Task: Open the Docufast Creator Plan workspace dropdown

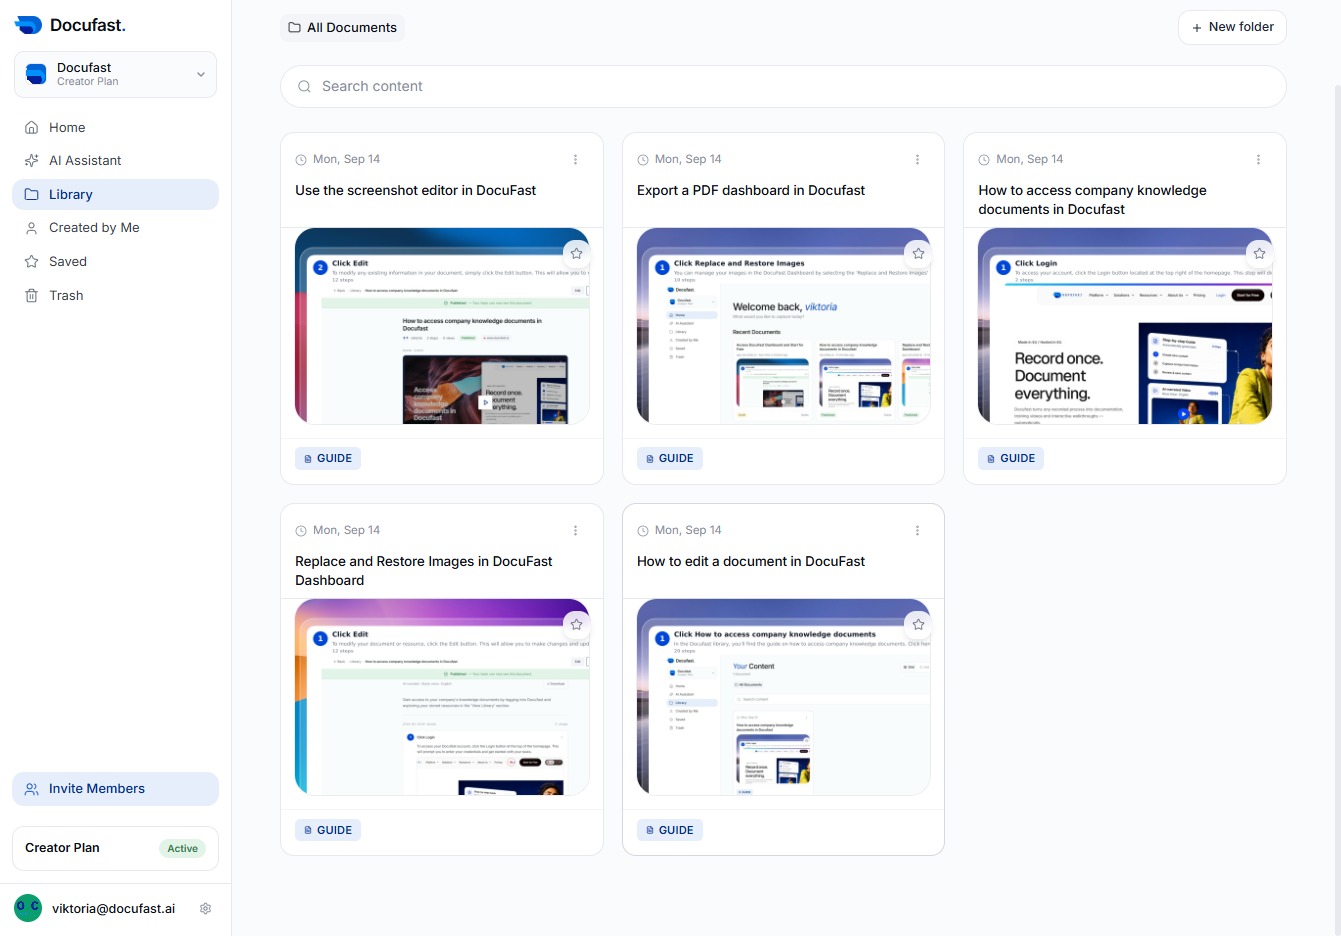Action: click(115, 74)
